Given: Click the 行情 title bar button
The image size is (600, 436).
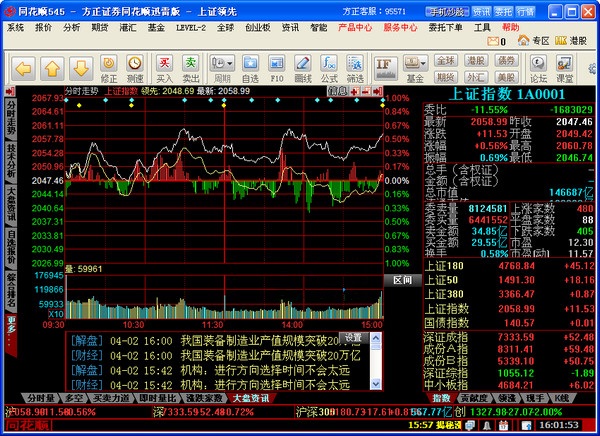Looking at the screenshot, I should 525,12.
